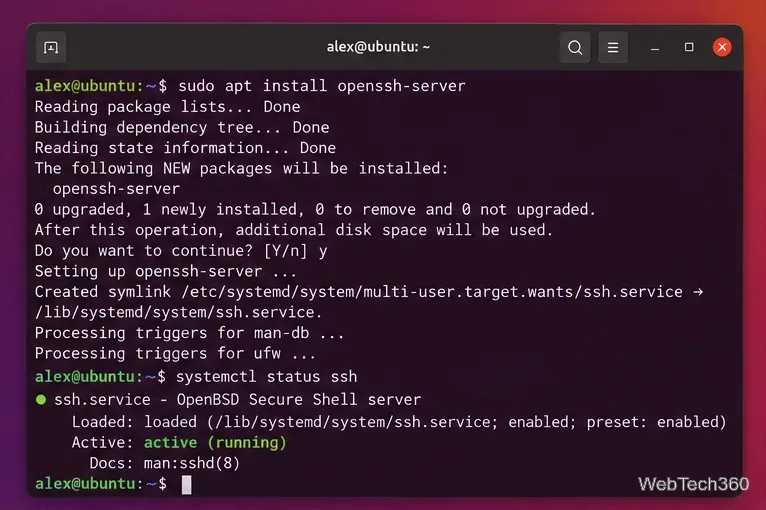The width and height of the screenshot is (766, 510).
Task: Open the hamburger menu
Action: pyautogui.click(x=613, y=47)
